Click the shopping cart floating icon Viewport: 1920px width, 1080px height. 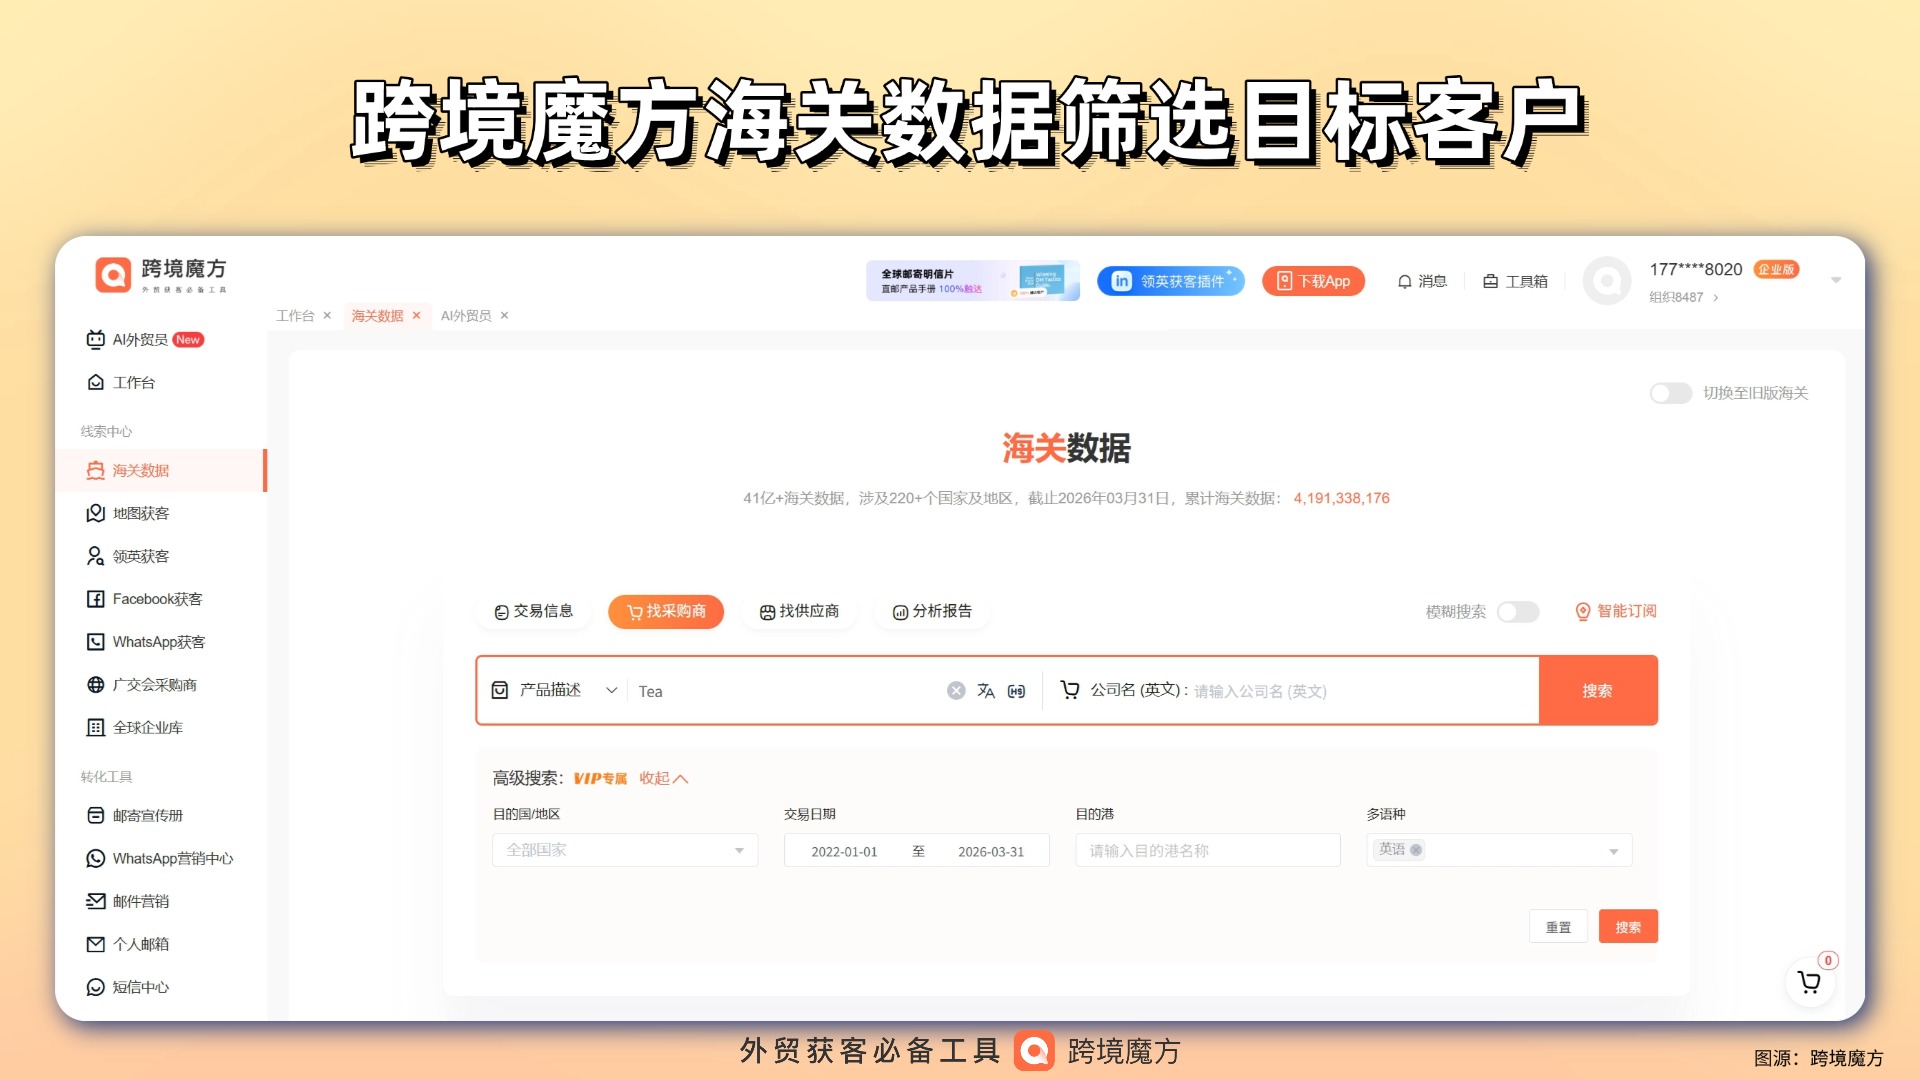click(x=1809, y=982)
